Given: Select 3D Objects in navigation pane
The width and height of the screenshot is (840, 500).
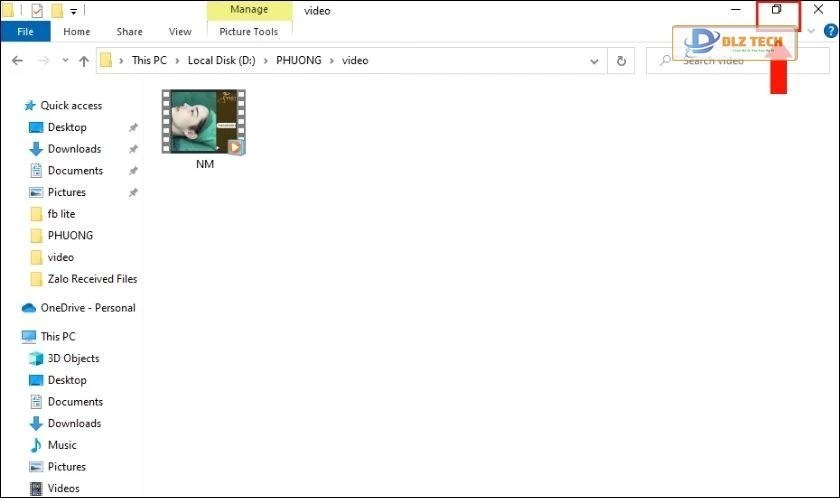Looking at the screenshot, I should pos(73,358).
